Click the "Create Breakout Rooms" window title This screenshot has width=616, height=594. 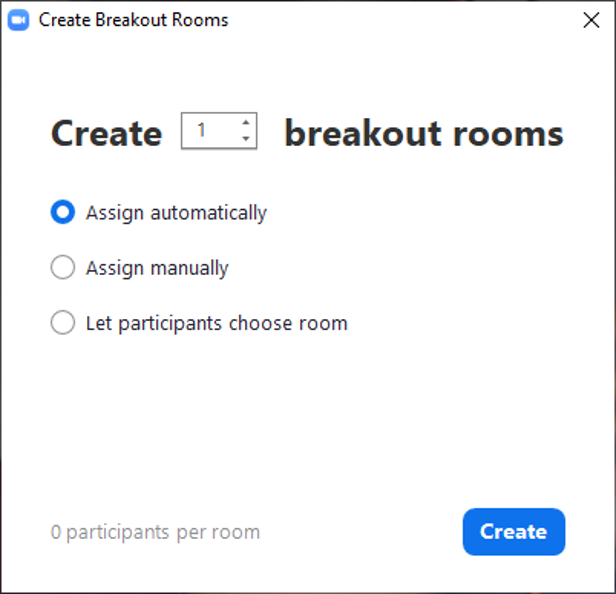[133, 20]
